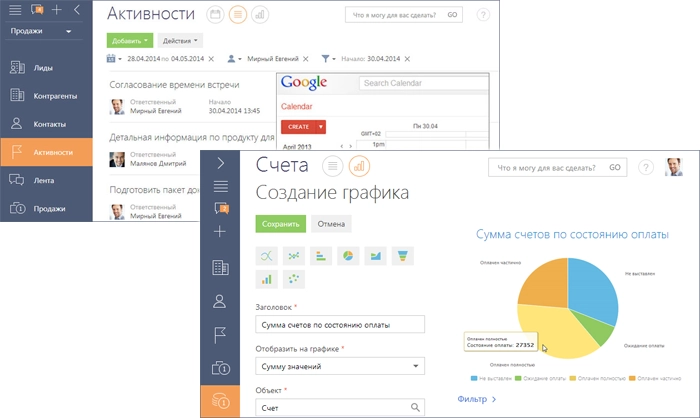The image size is (700, 418).
Task: Remove the 28.04.2014–04.05.2014 date filter
Action: [x=211, y=59]
